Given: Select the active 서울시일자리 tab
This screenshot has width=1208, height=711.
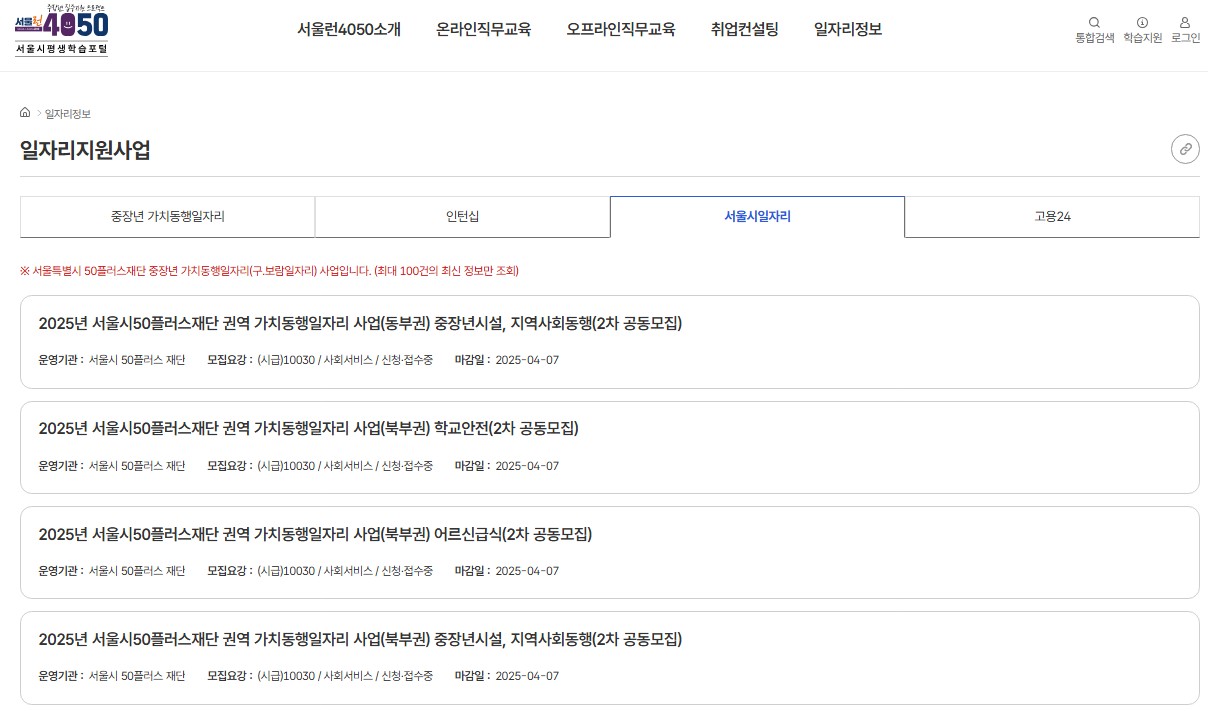Looking at the screenshot, I should [757, 217].
